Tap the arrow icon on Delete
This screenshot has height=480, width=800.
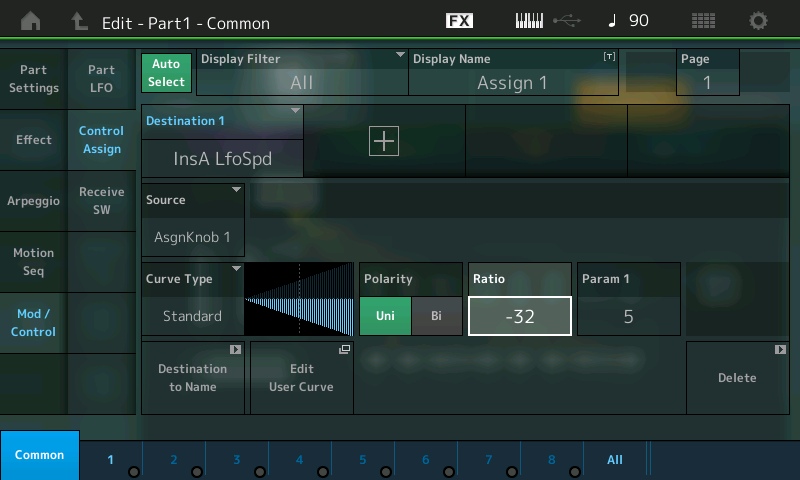coord(780,349)
